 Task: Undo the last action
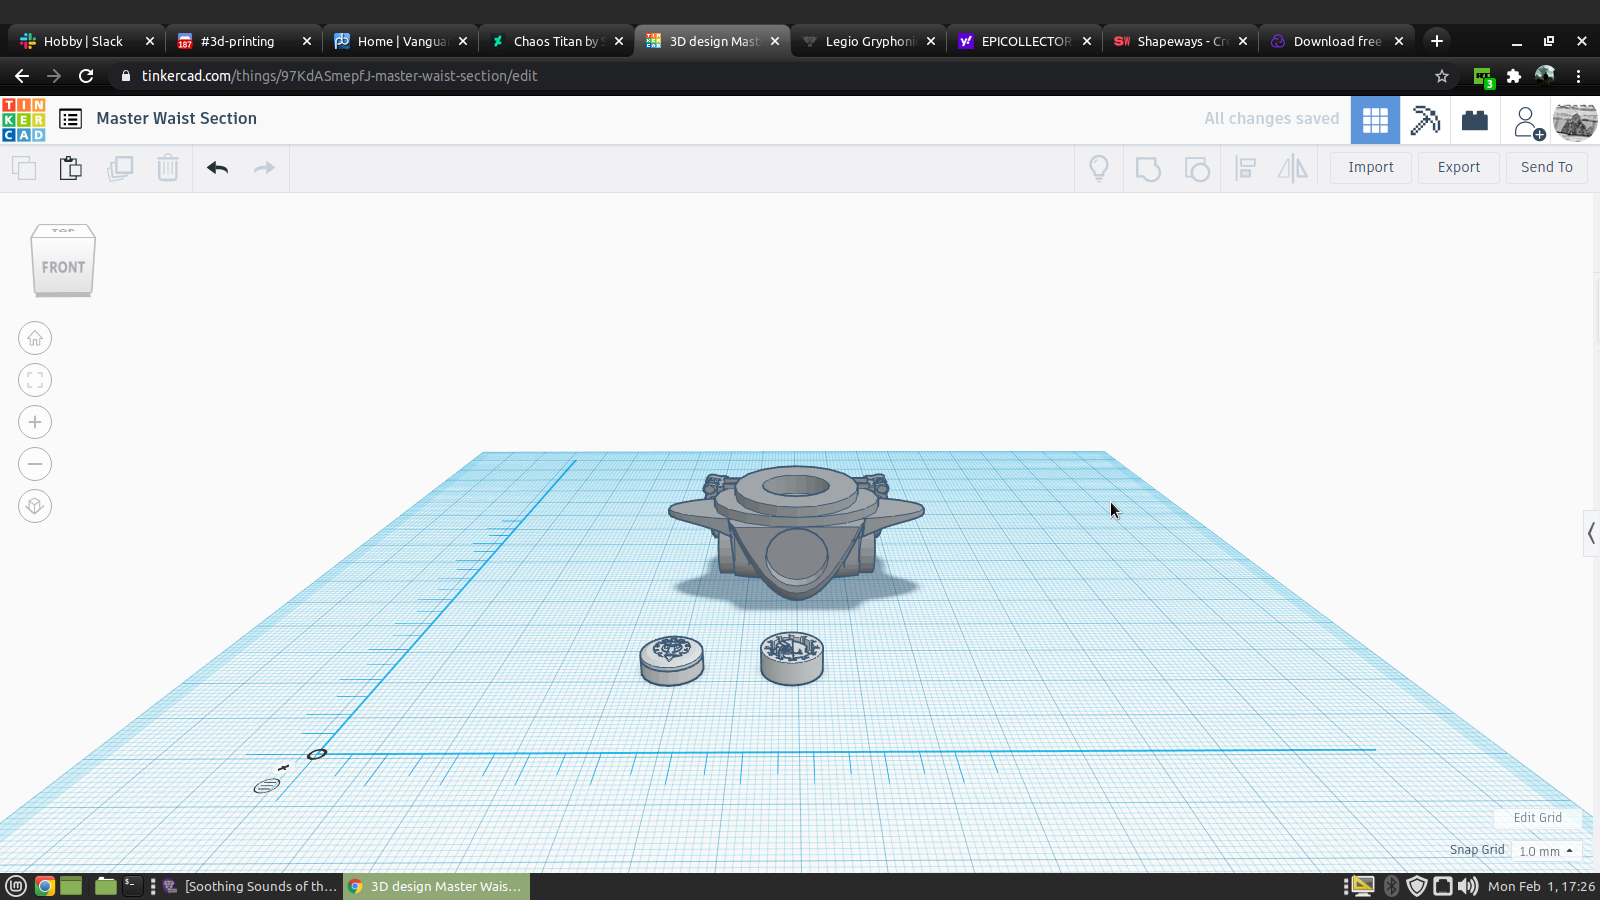(217, 168)
